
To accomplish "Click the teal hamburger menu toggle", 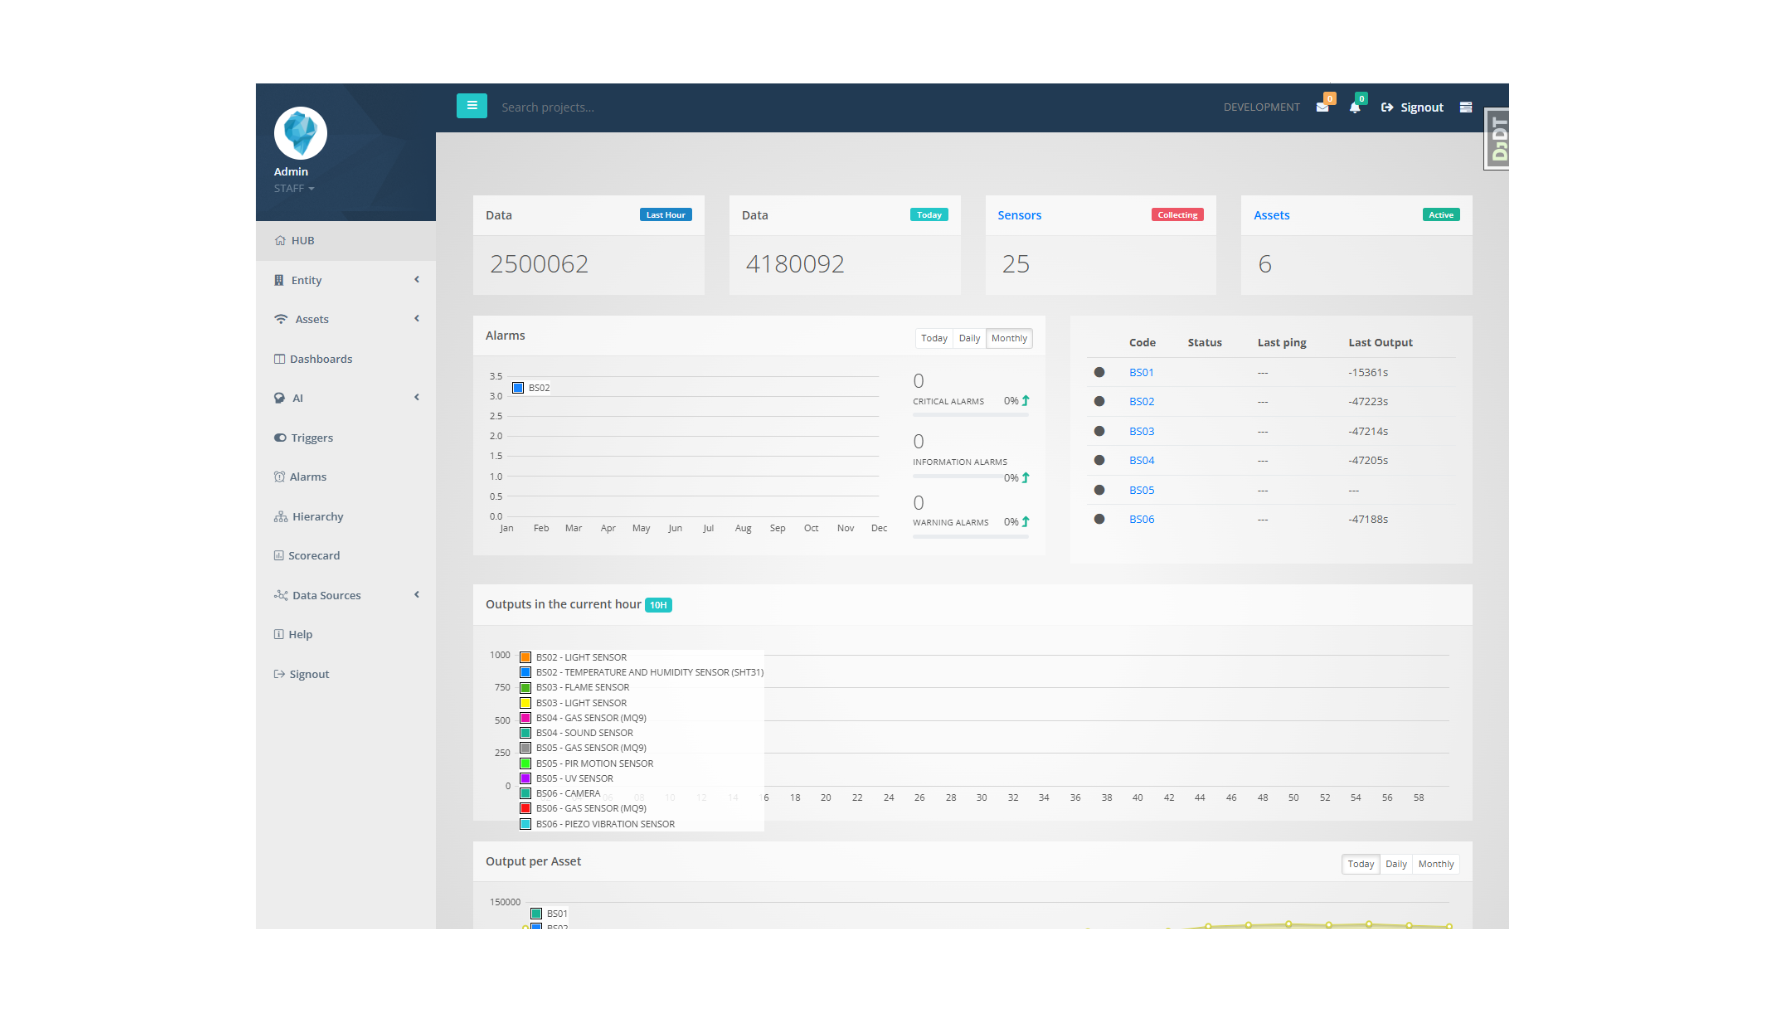I will 471,106.
